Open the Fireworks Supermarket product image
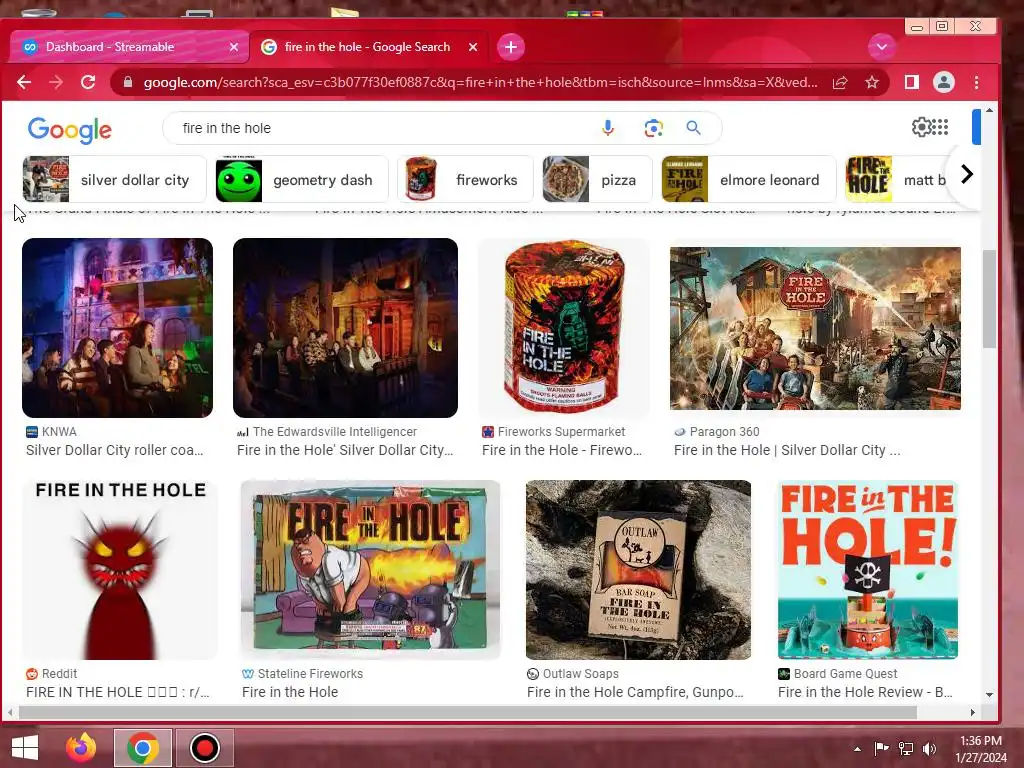The width and height of the screenshot is (1024, 768). [x=564, y=328]
